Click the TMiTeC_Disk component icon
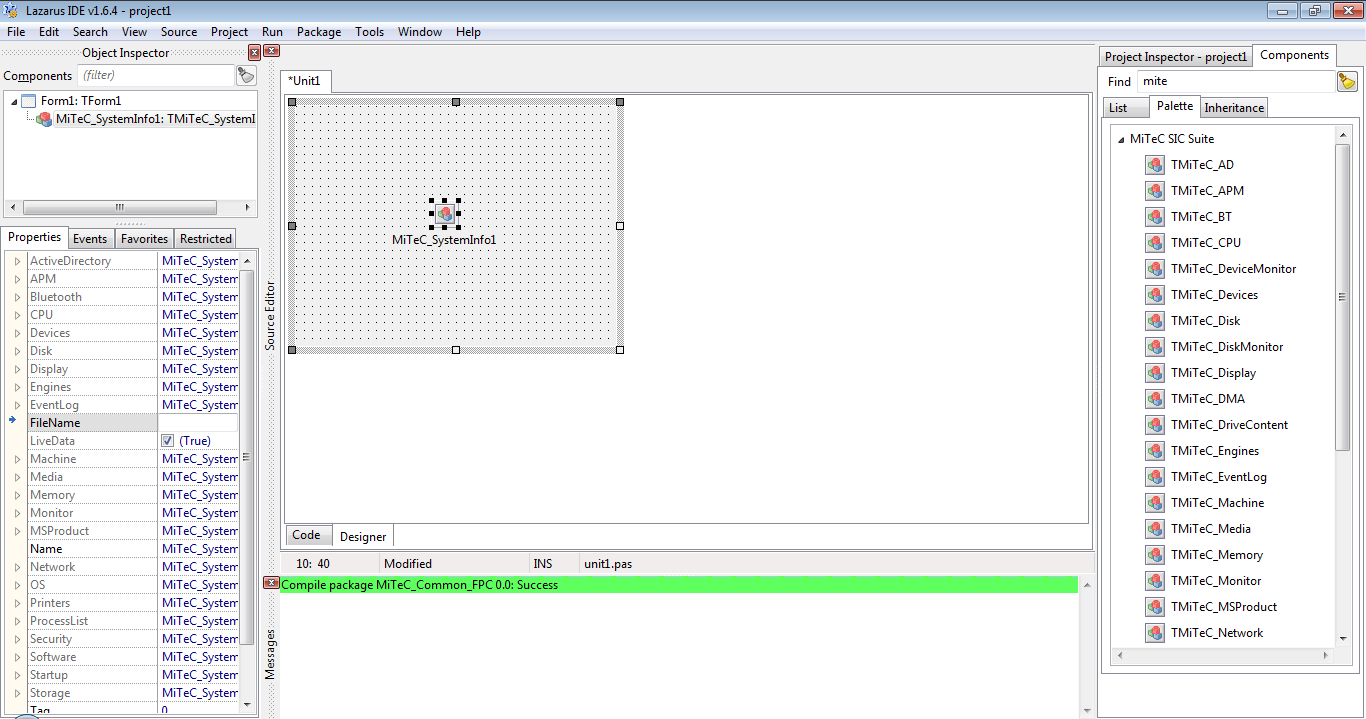 (x=1156, y=321)
